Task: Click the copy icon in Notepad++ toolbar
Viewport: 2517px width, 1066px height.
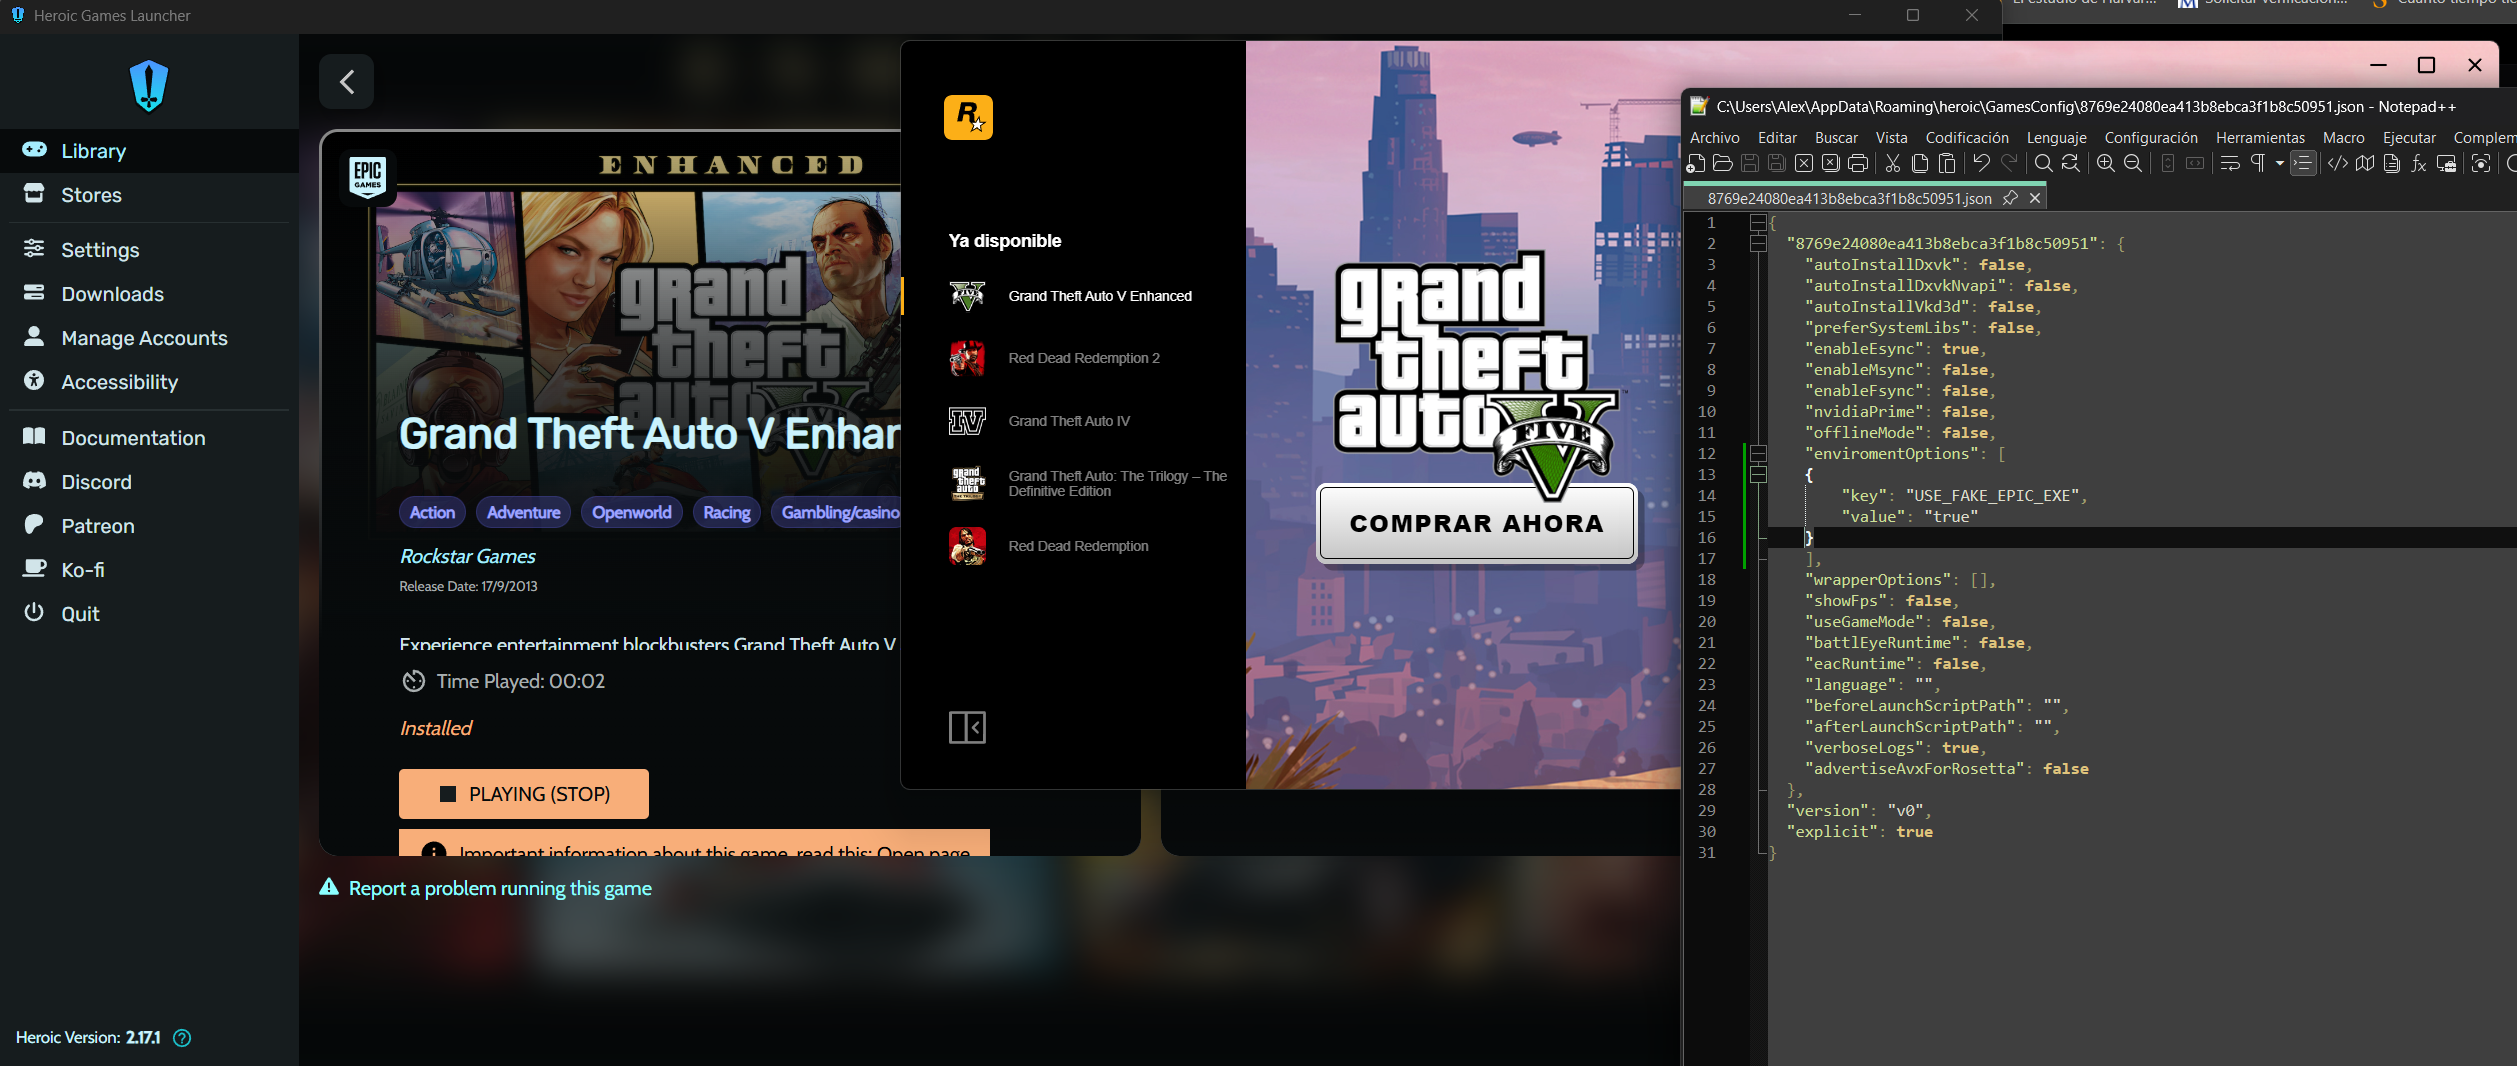Action: click(x=1920, y=164)
